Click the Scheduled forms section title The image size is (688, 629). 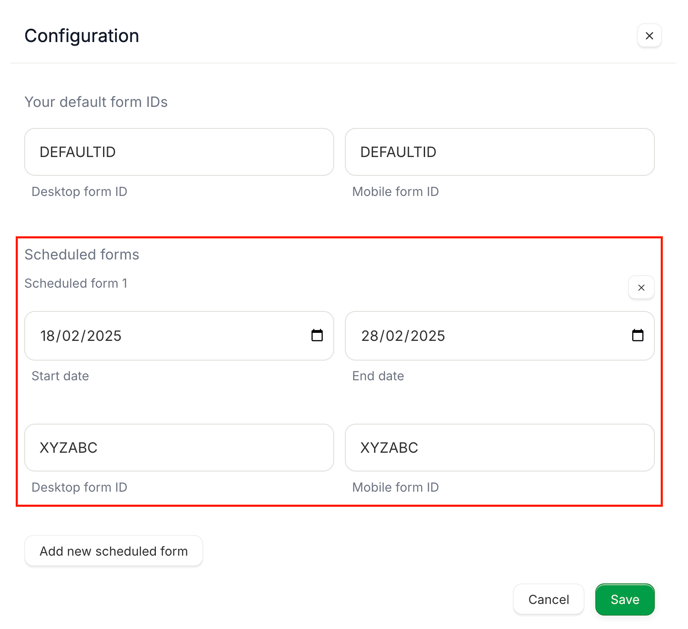[x=82, y=254]
